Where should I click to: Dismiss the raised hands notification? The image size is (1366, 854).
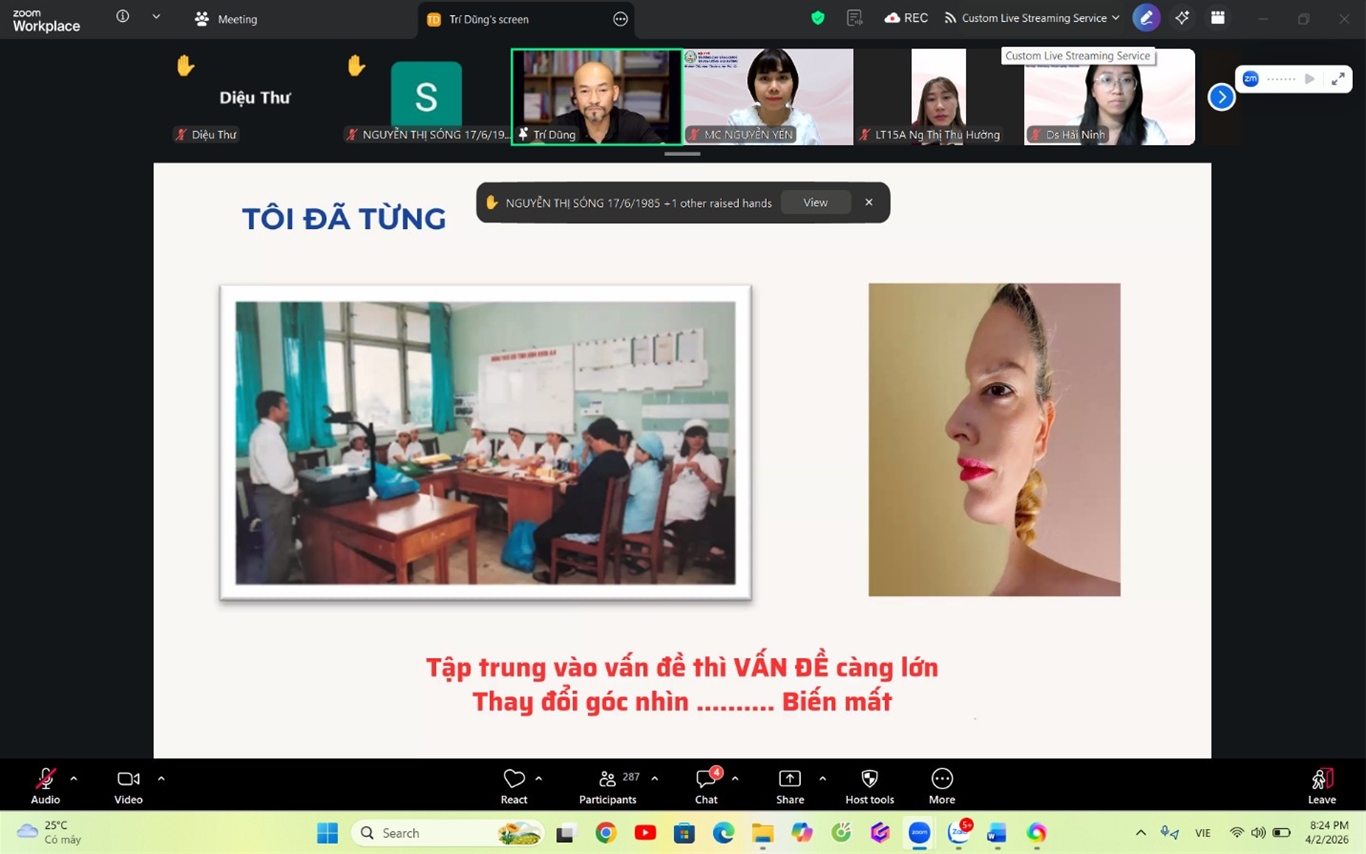869,202
